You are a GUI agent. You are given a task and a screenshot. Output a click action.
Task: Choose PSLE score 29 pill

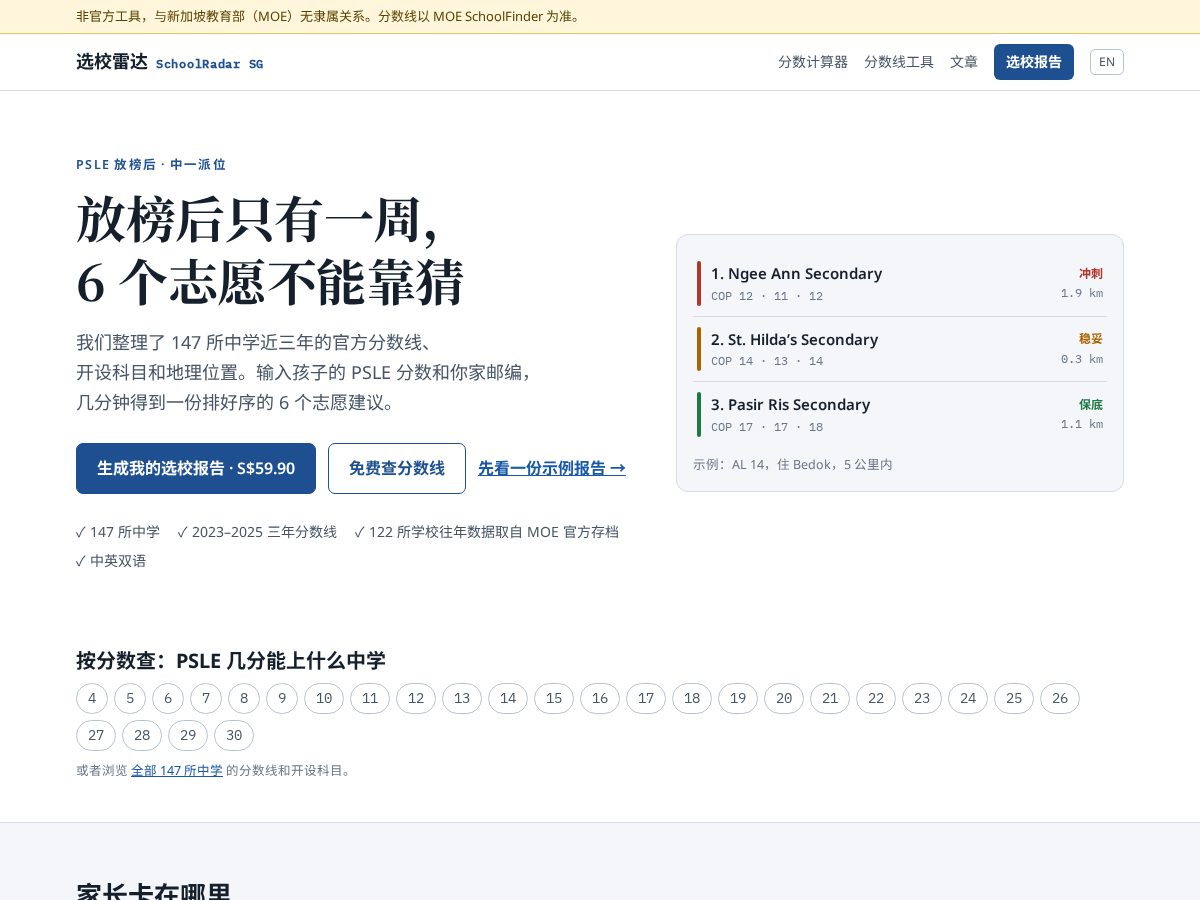click(x=188, y=735)
